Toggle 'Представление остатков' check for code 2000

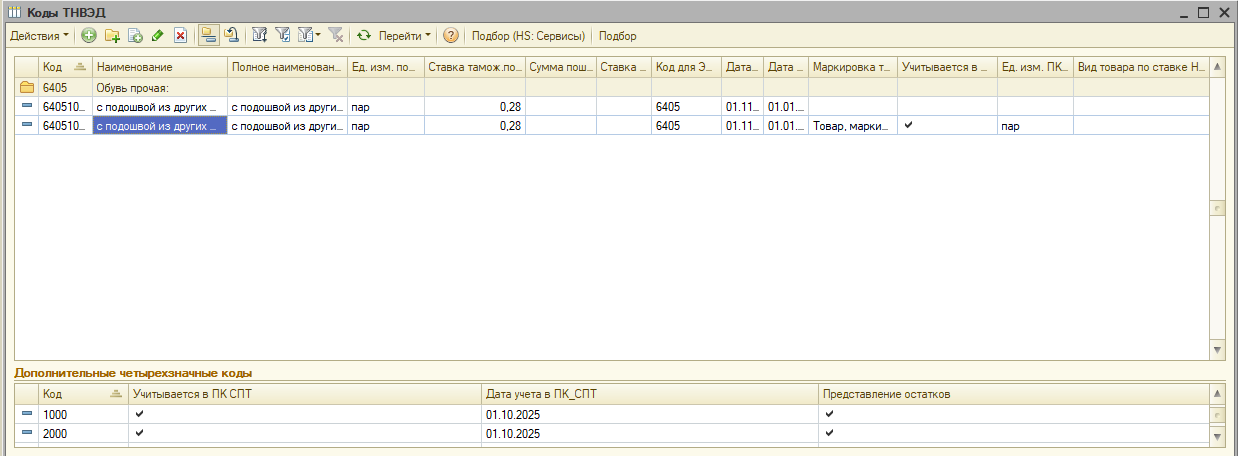coord(830,434)
